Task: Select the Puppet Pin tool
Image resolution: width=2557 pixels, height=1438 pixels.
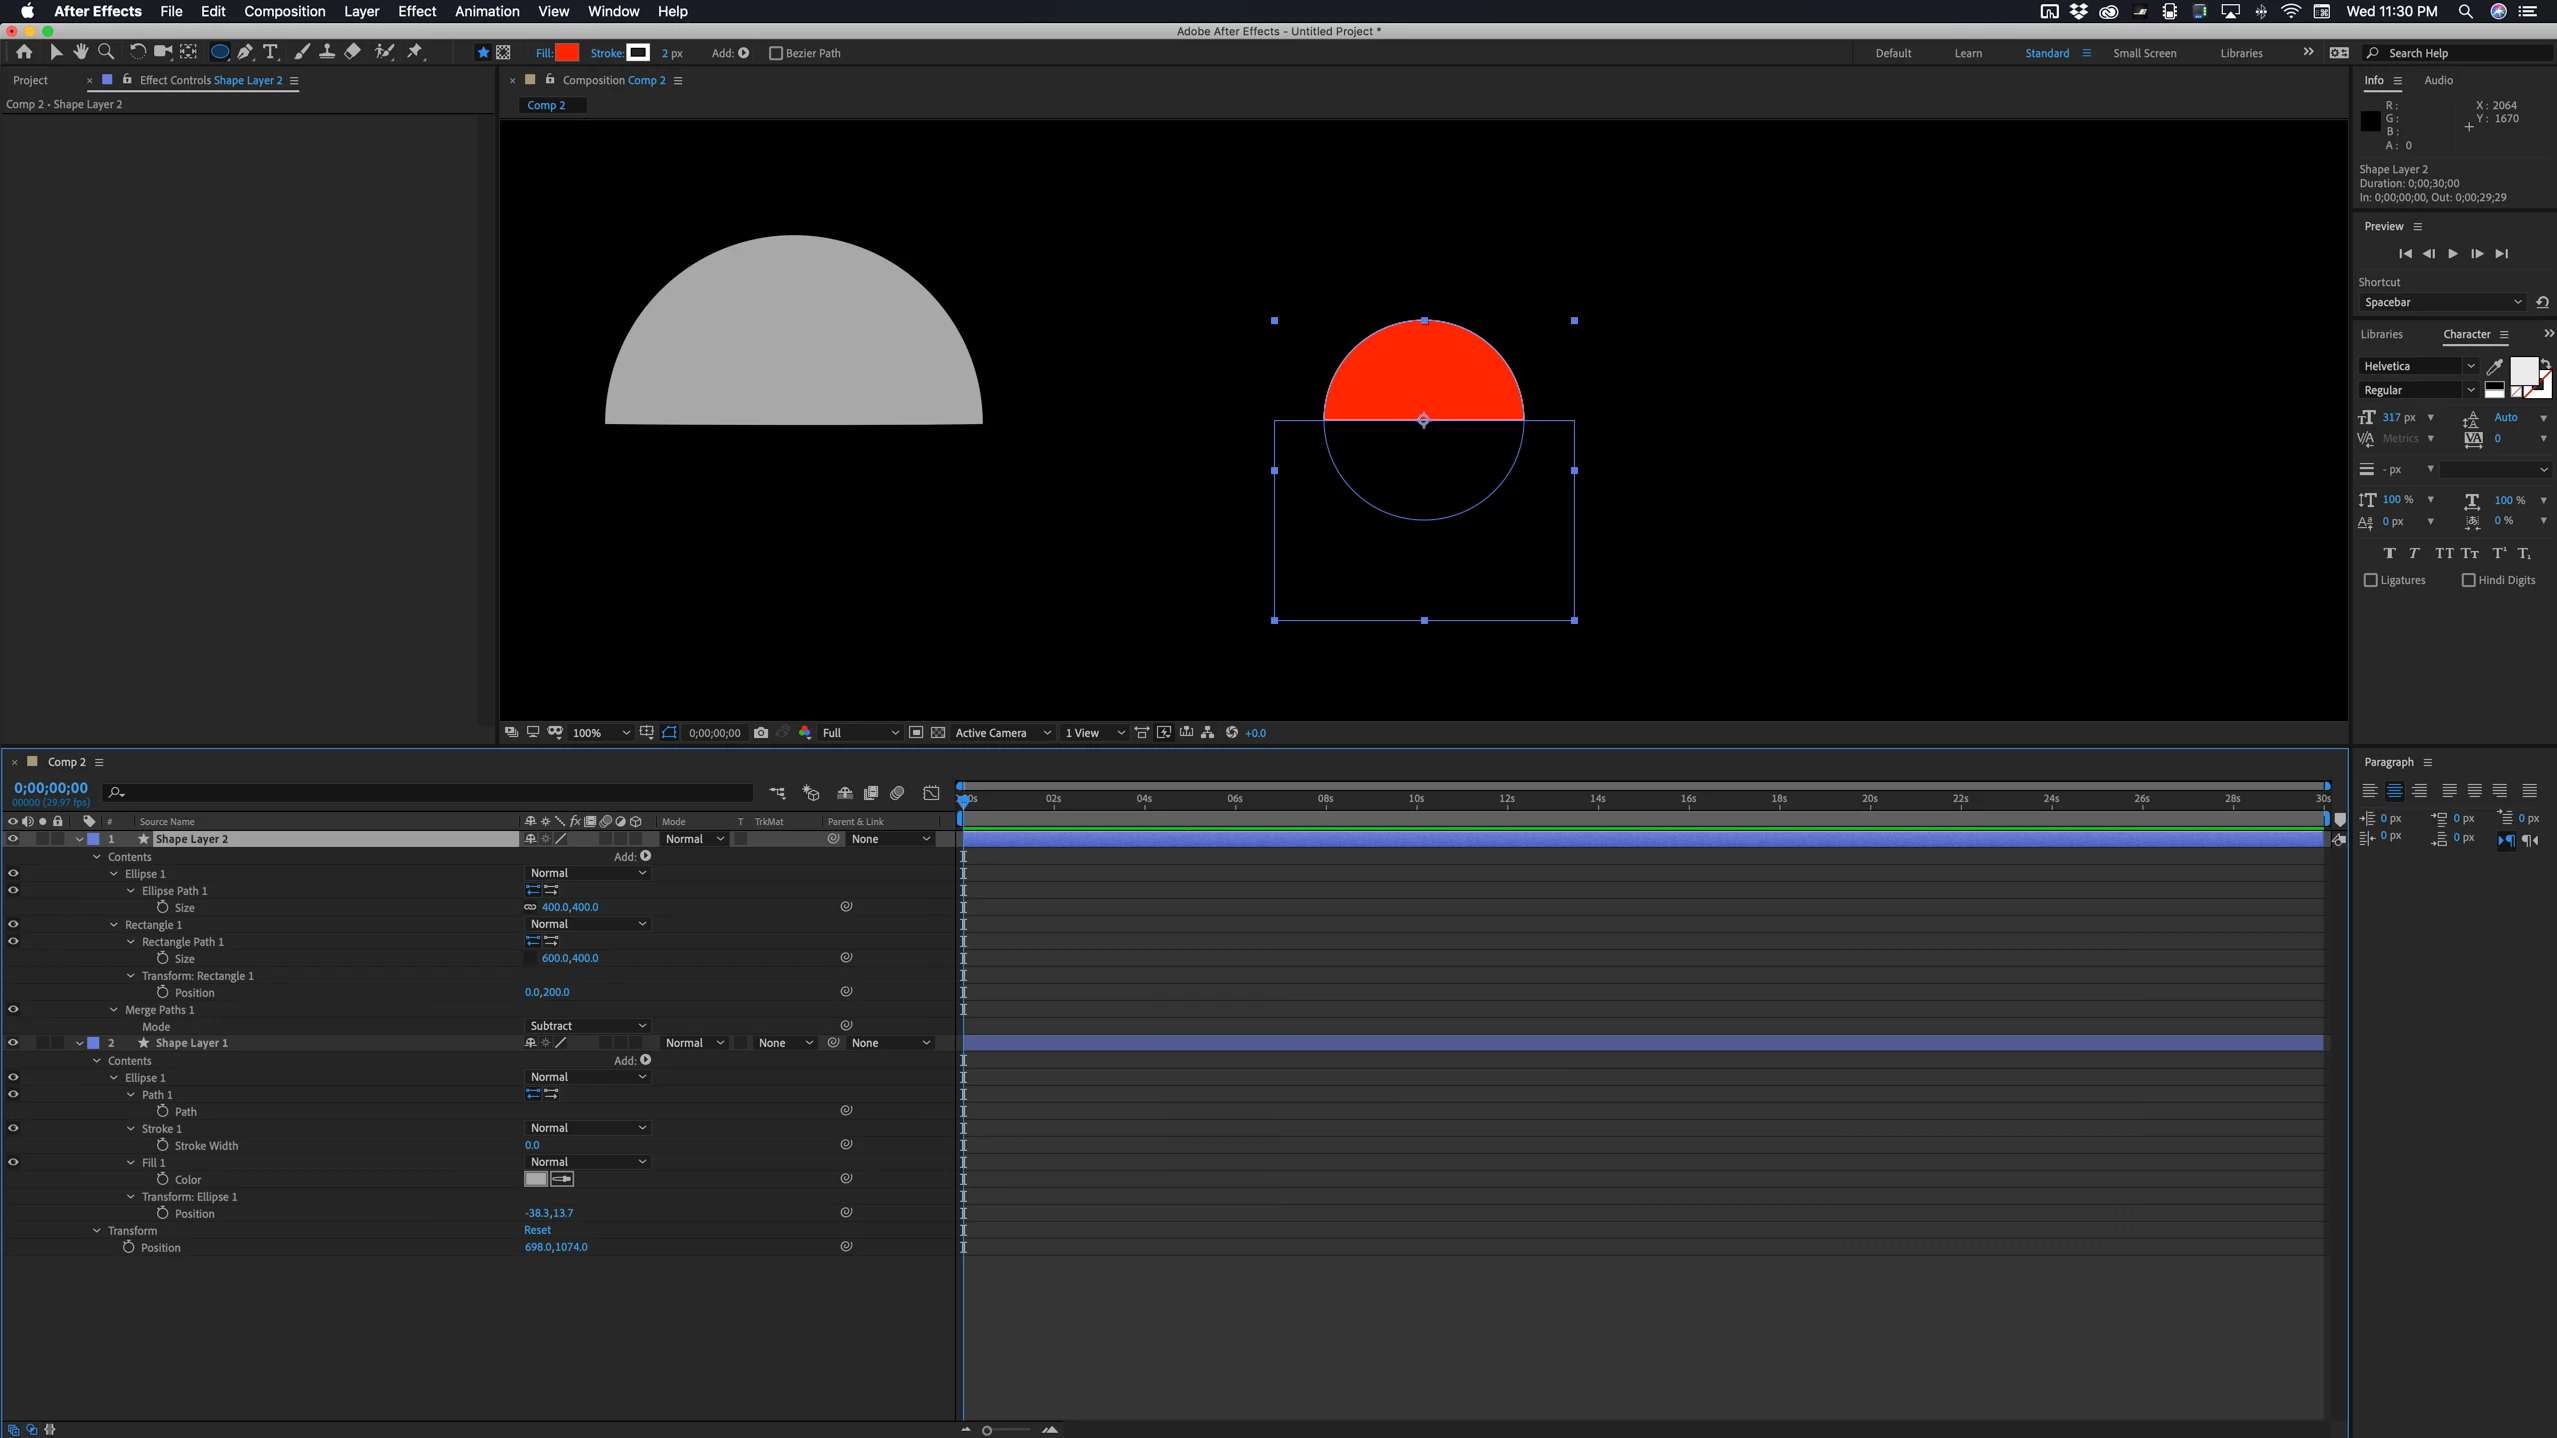Action: (x=415, y=52)
